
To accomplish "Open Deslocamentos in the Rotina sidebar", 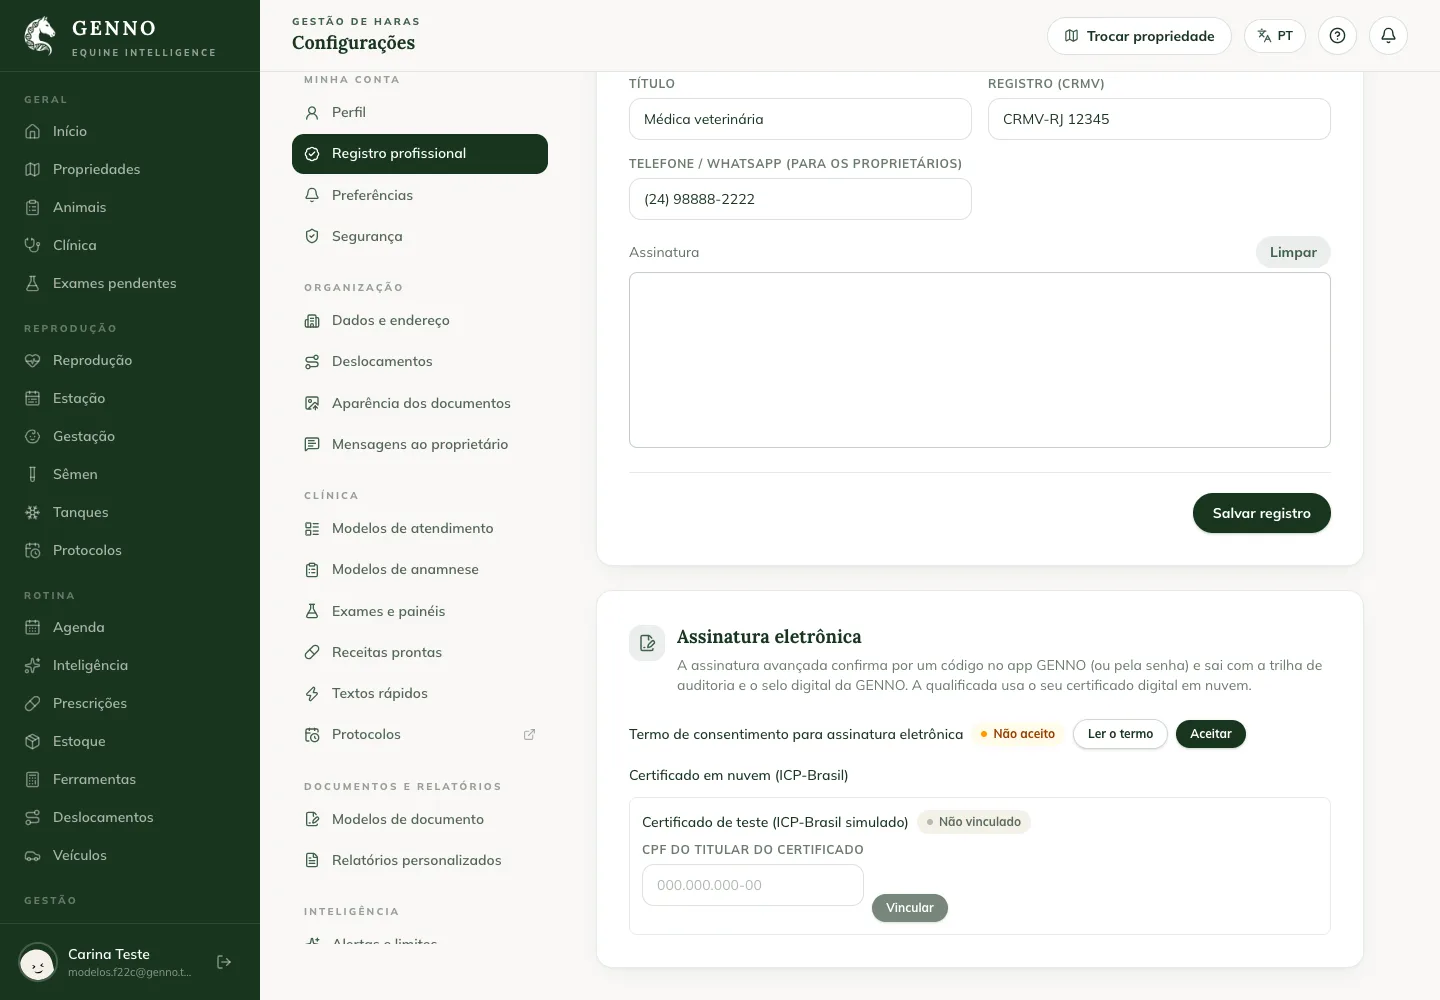I will click(x=130, y=817).
